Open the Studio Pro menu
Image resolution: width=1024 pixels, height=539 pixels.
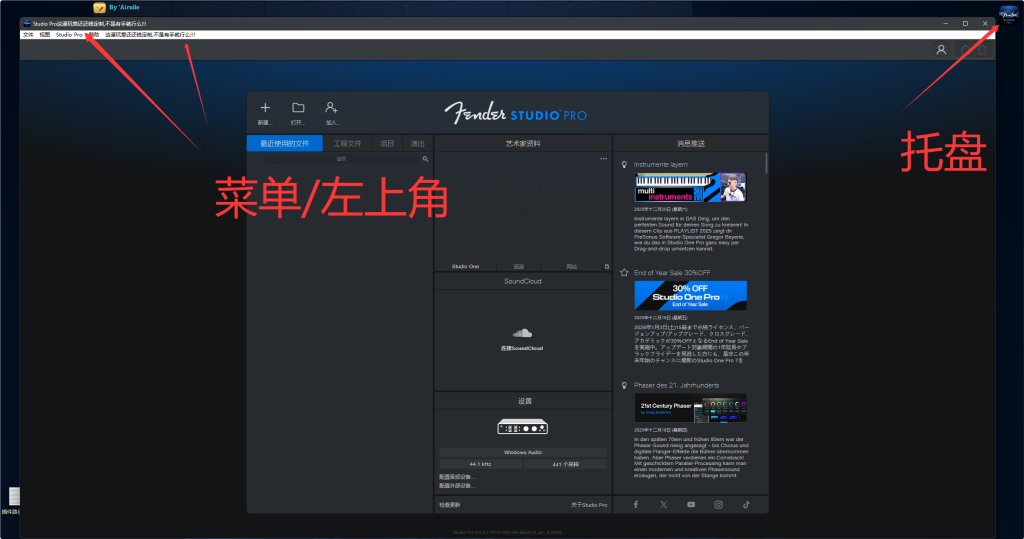[x=69, y=35]
